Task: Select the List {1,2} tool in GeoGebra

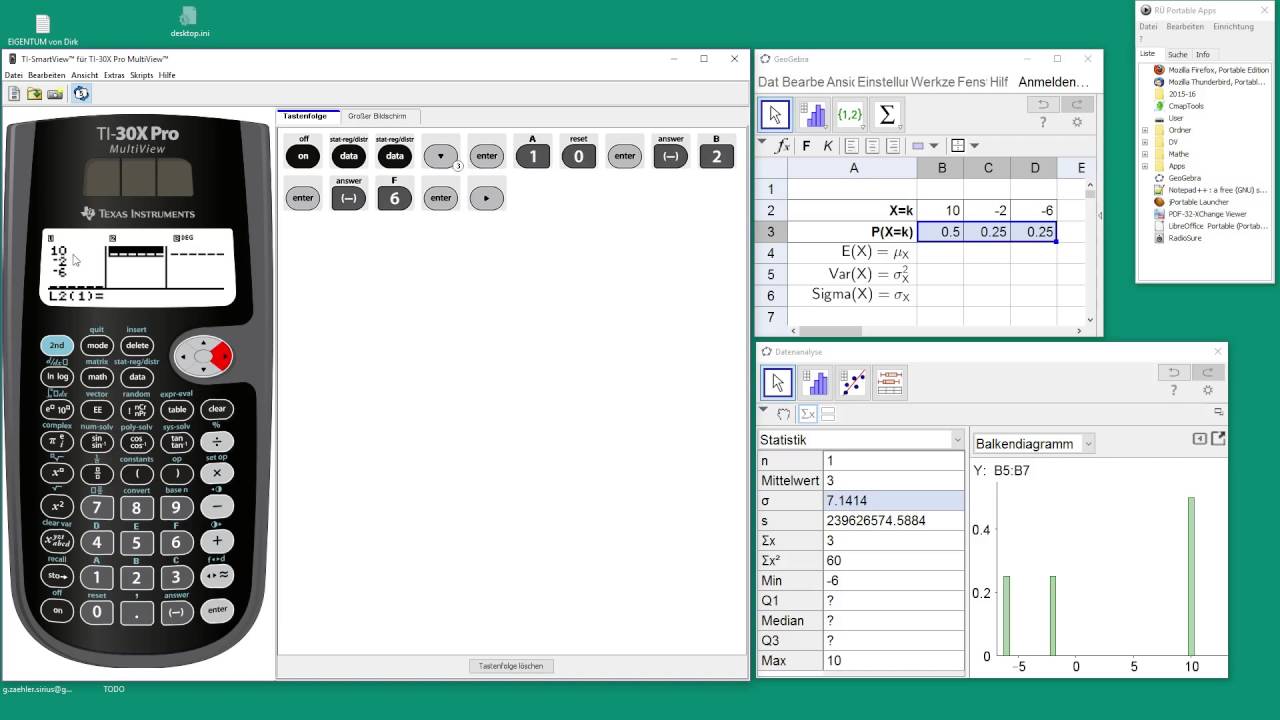Action: [x=850, y=115]
